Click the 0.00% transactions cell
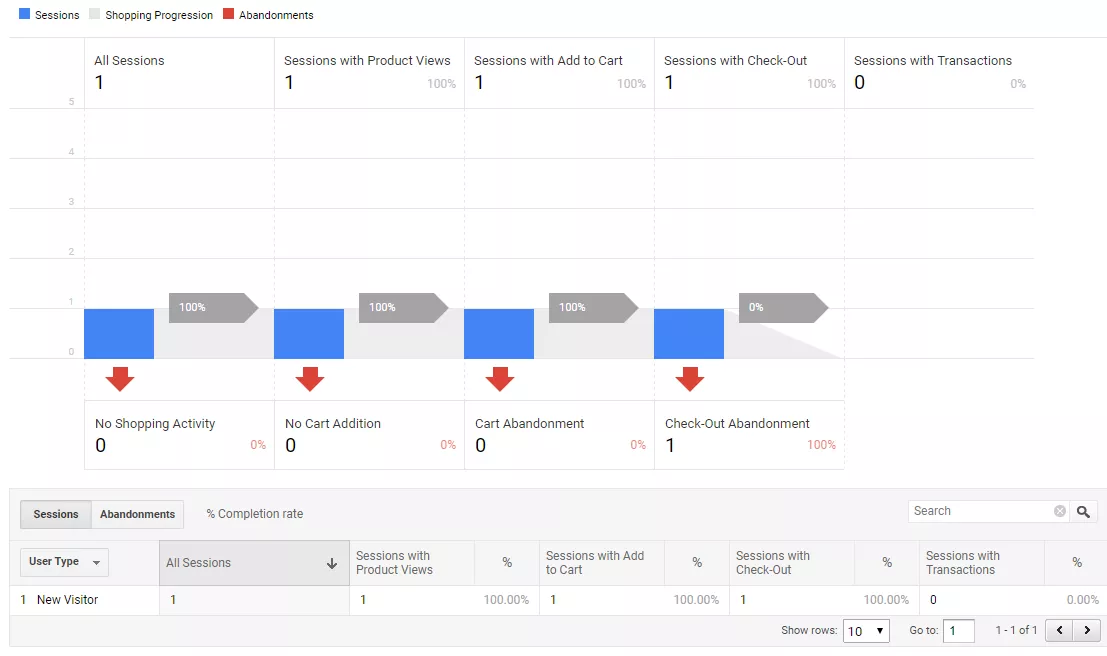The width and height of the screenshot is (1107, 656). pos(1082,600)
